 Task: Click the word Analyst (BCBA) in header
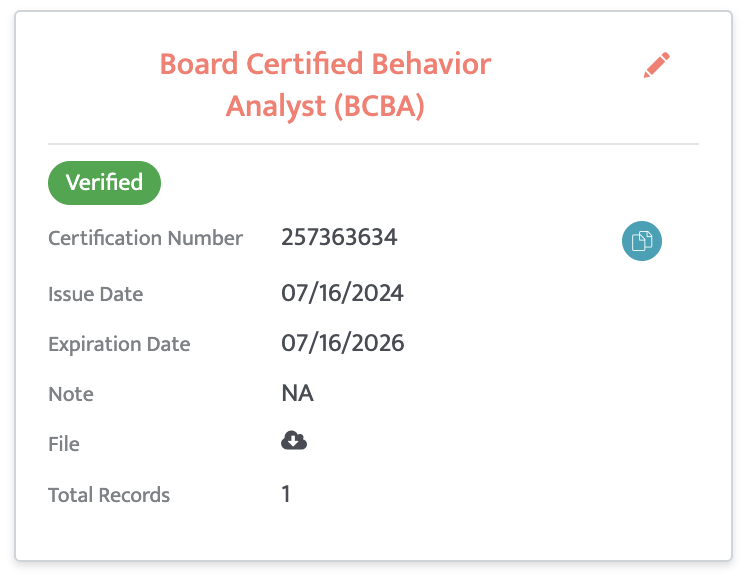point(325,107)
